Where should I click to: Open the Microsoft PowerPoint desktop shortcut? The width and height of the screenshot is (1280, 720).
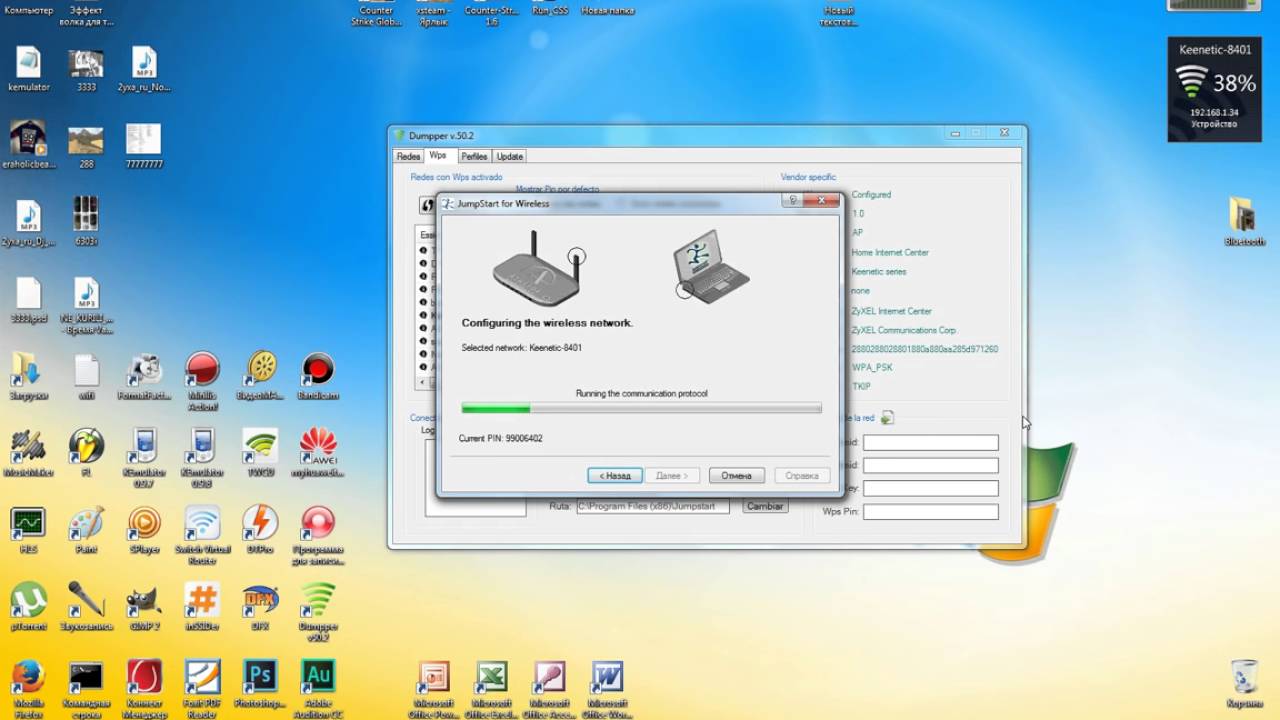click(x=434, y=680)
